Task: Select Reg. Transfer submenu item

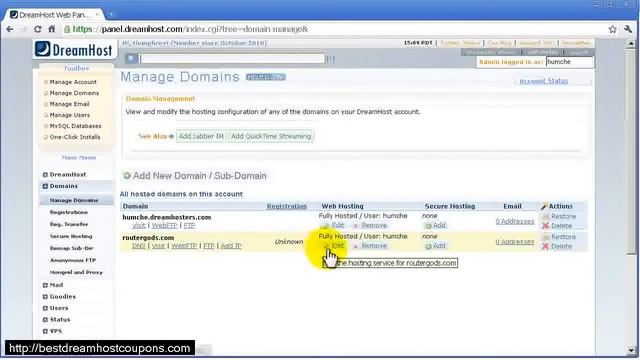Action: [69, 224]
